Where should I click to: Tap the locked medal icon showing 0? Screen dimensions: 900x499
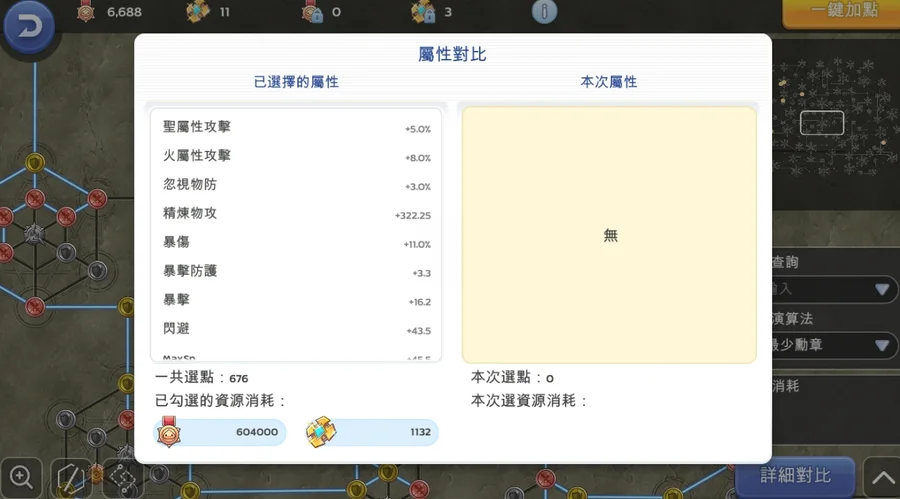pos(313,11)
